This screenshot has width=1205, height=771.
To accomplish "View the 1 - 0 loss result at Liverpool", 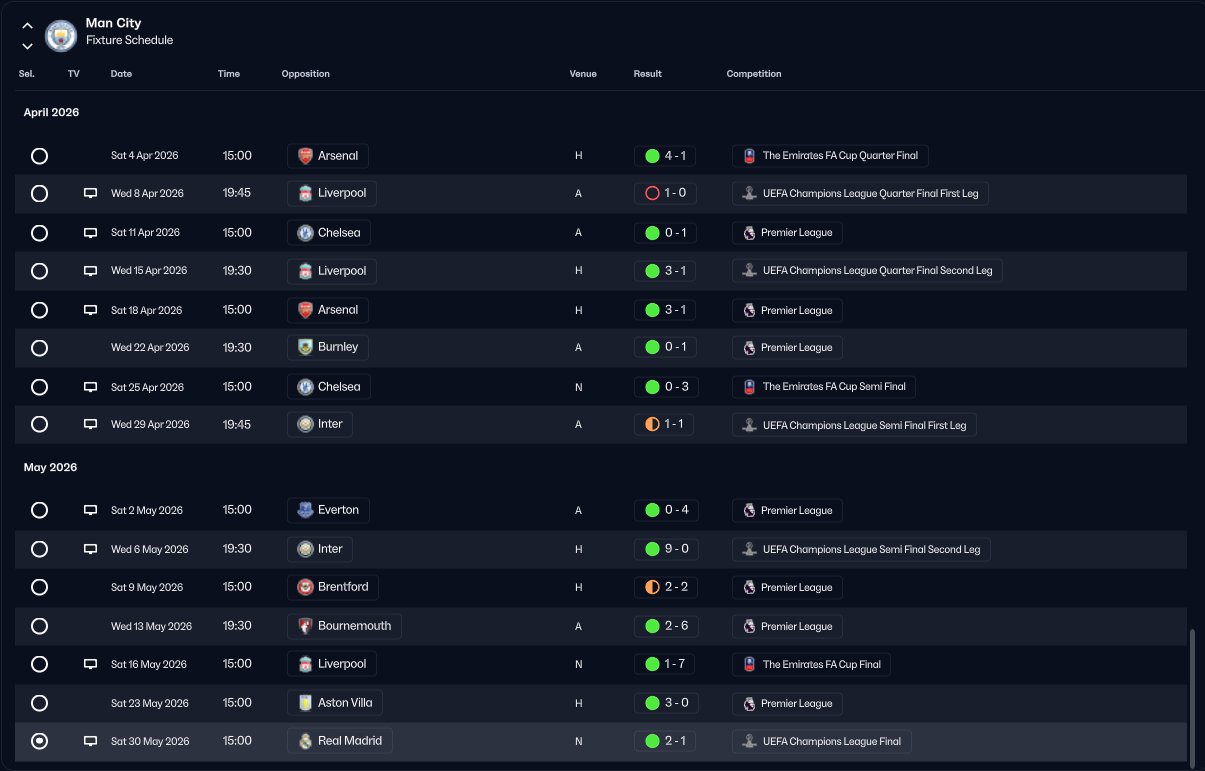I will [665, 193].
